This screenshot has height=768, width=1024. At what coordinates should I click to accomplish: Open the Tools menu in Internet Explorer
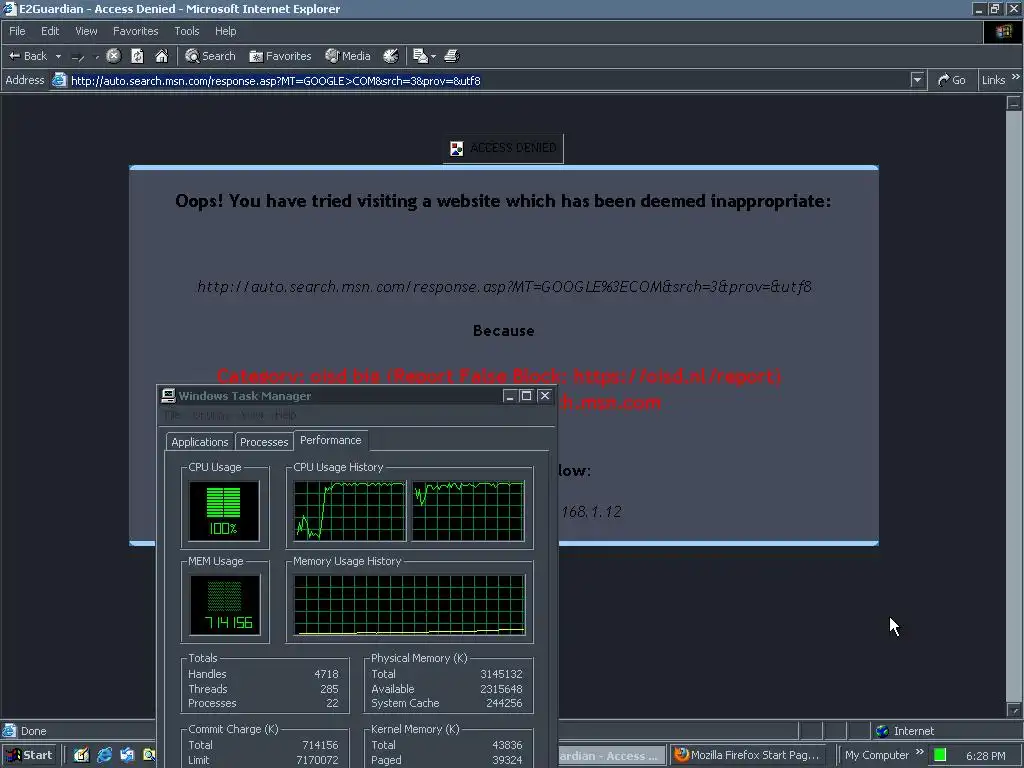[x=186, y=31]
